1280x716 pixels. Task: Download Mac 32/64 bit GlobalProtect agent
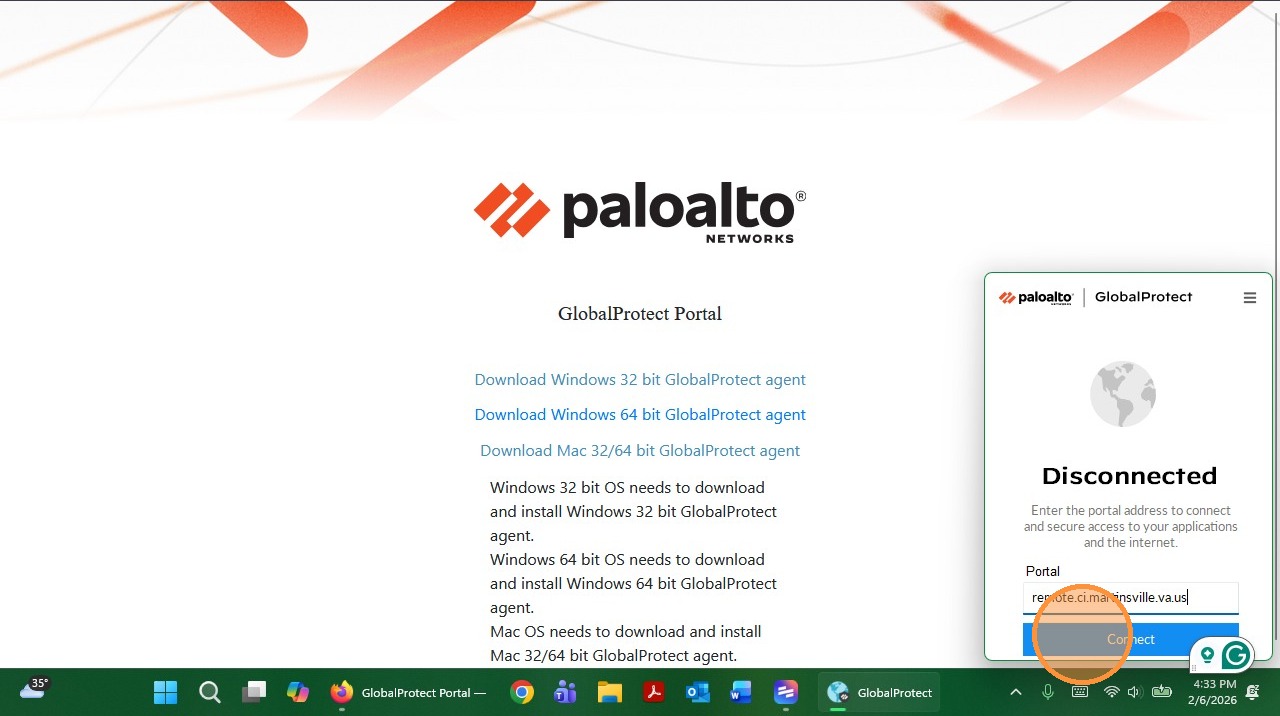click(x=640, y=451)
